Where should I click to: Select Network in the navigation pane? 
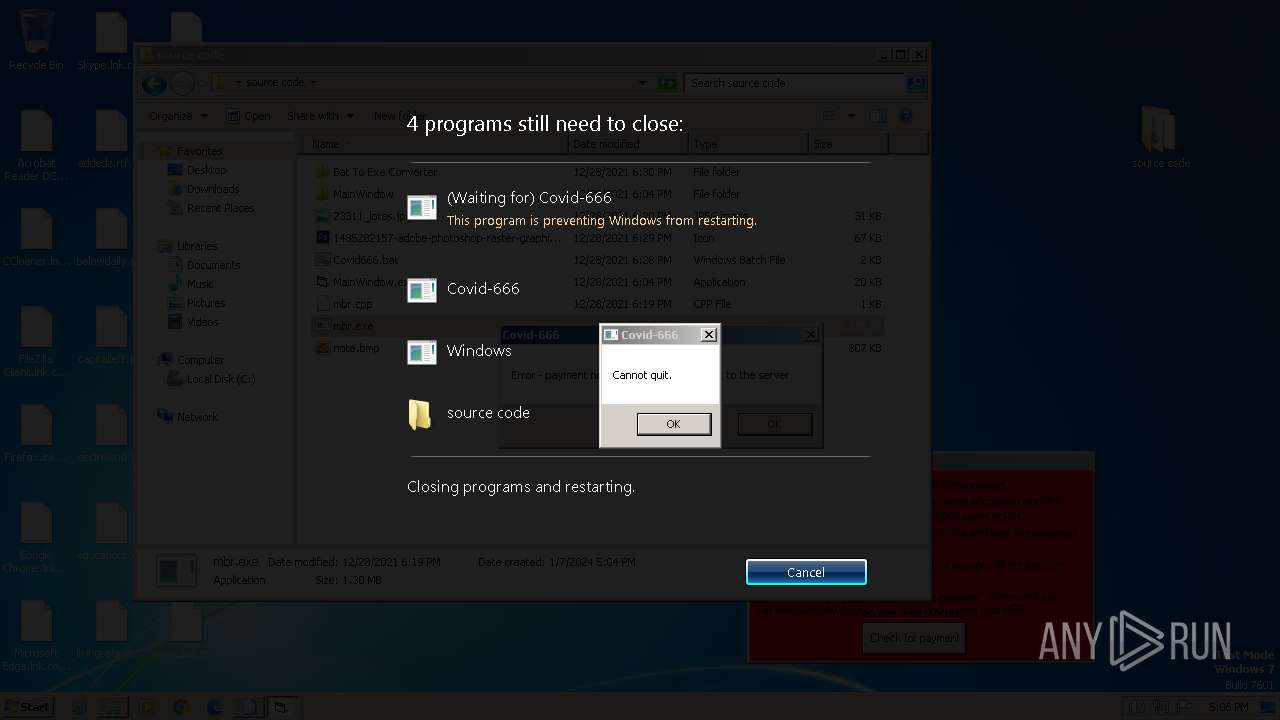188,417
